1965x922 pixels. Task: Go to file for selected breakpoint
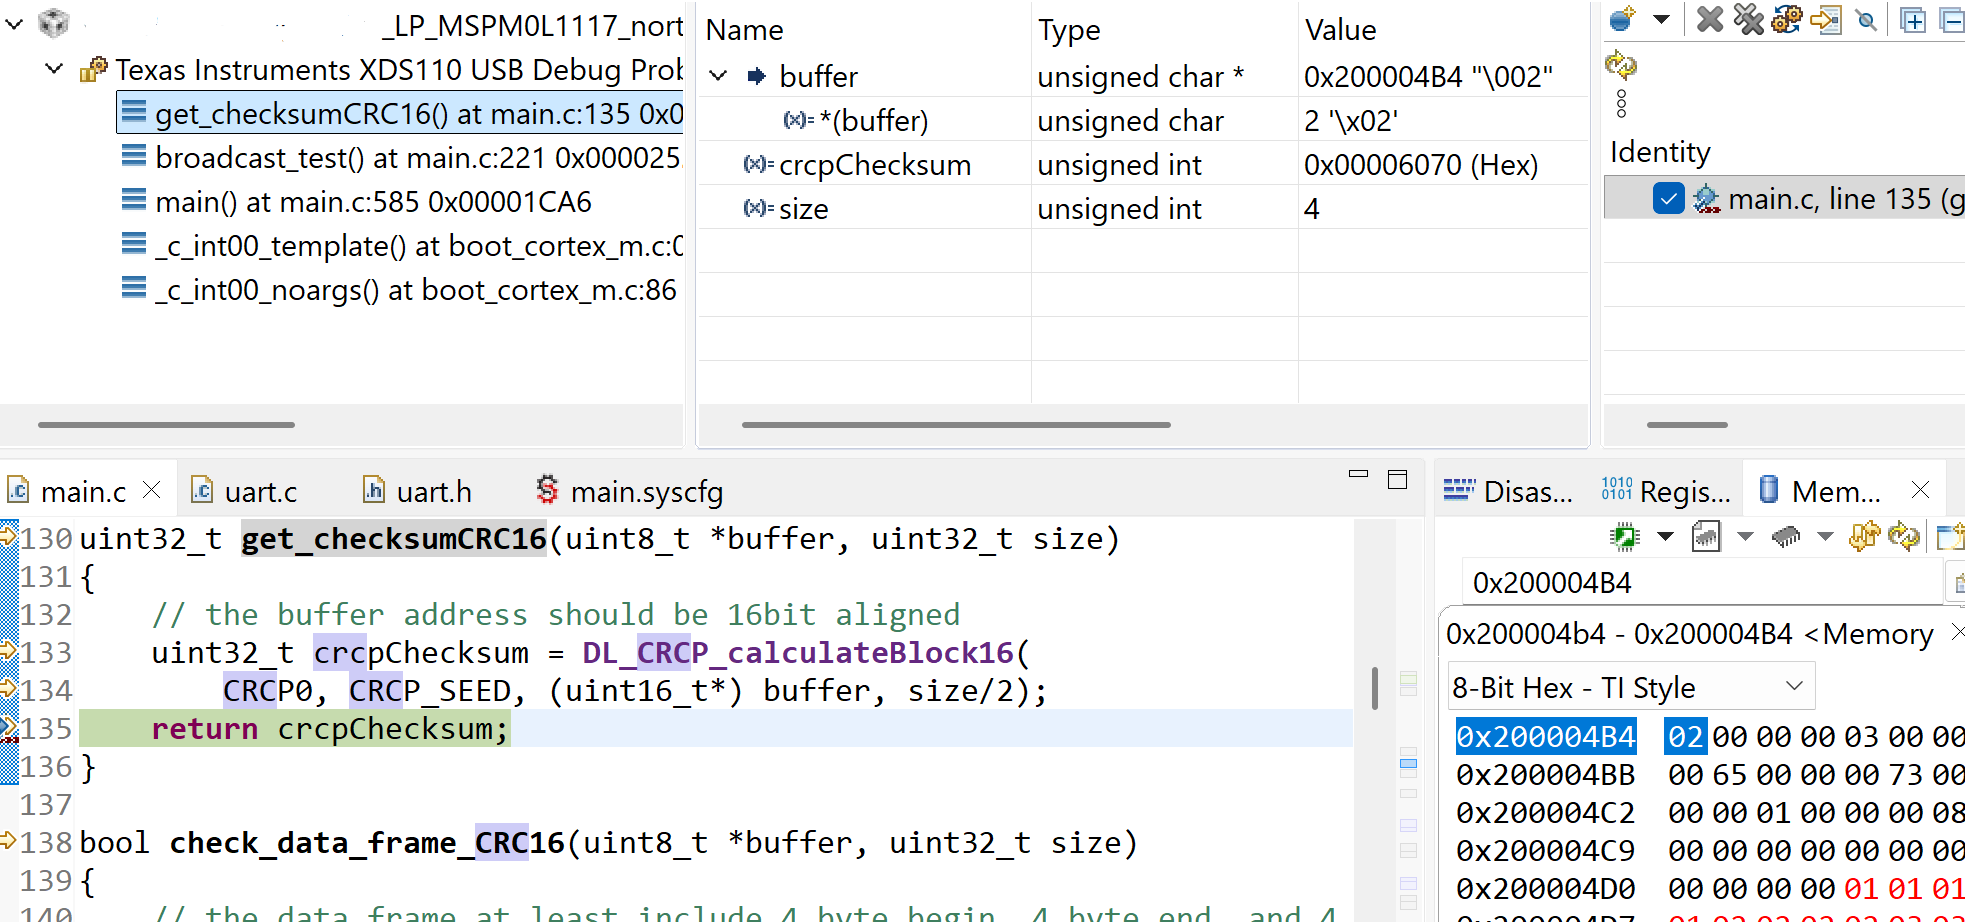point(1826,19)
